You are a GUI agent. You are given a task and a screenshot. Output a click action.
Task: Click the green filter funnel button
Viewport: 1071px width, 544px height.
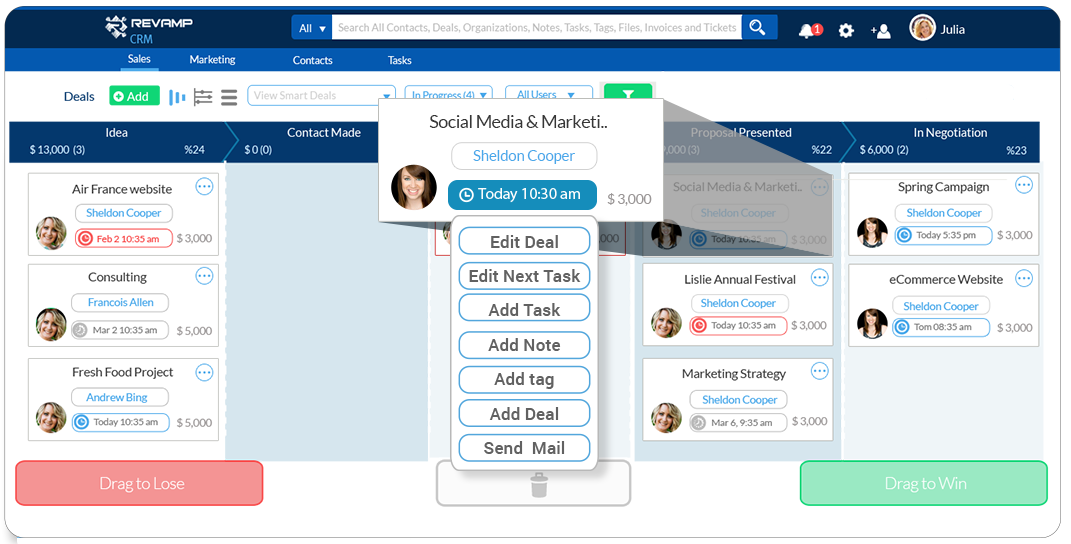(628, 95)
